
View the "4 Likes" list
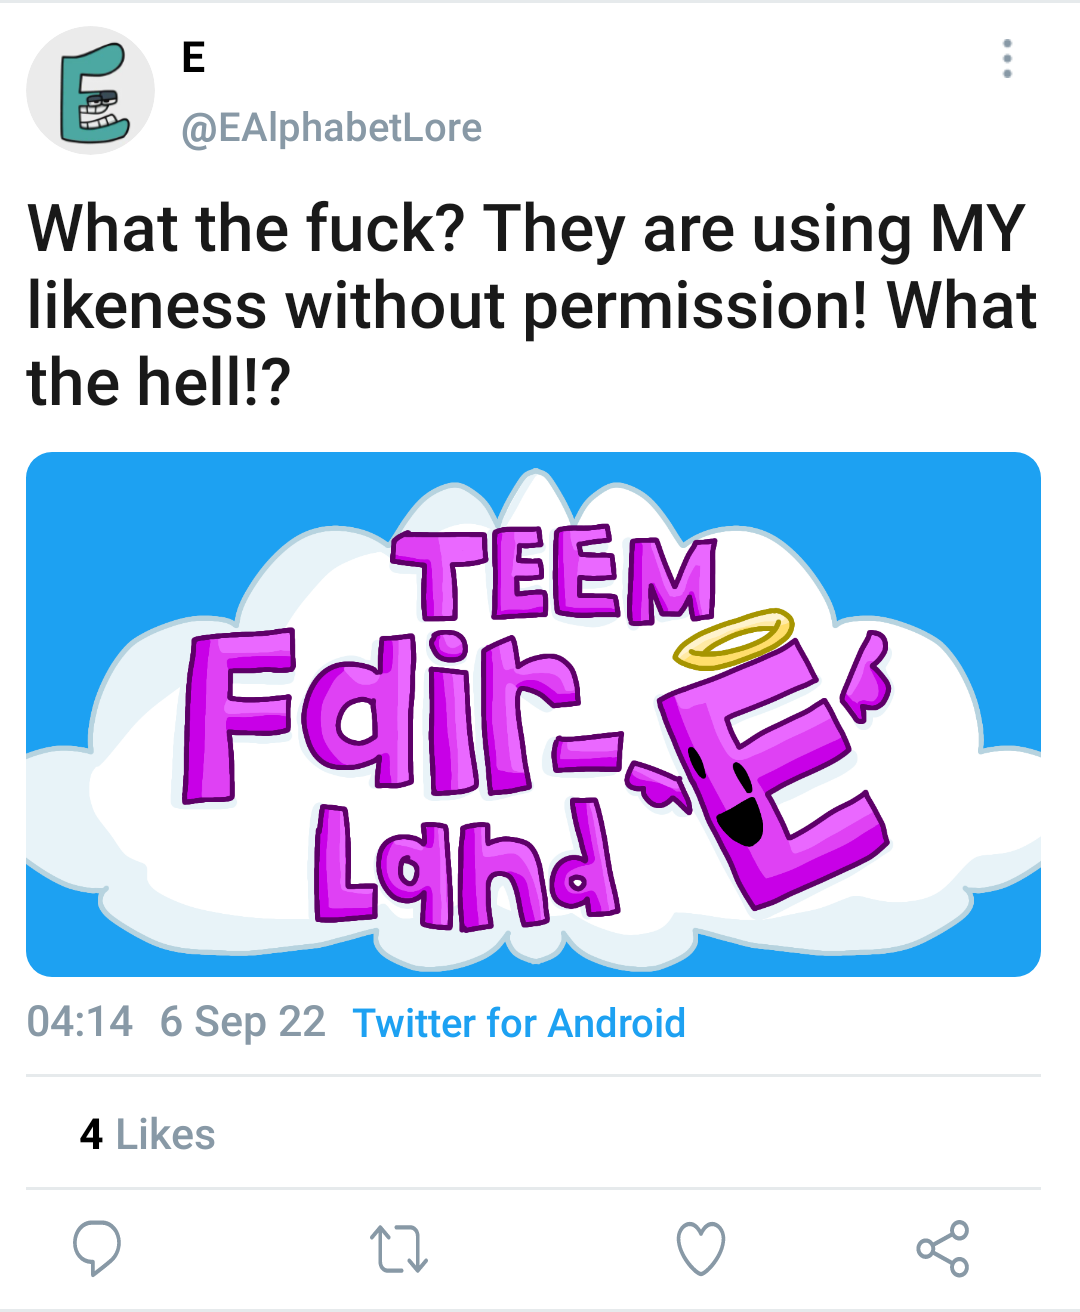pos(148,1135)
